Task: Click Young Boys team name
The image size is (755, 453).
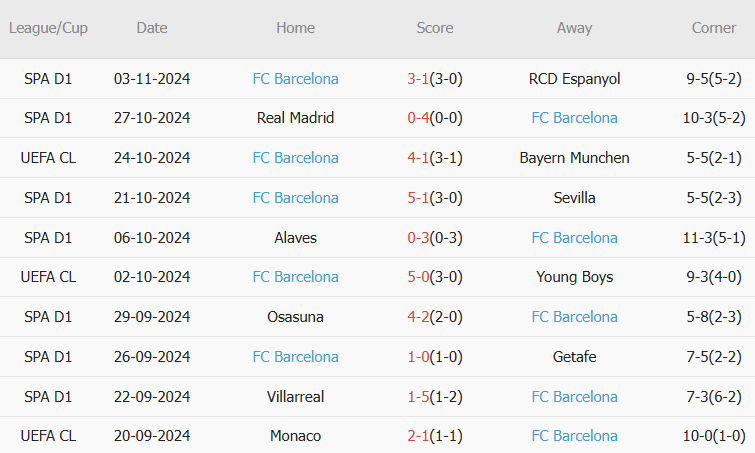Action: 574,277
